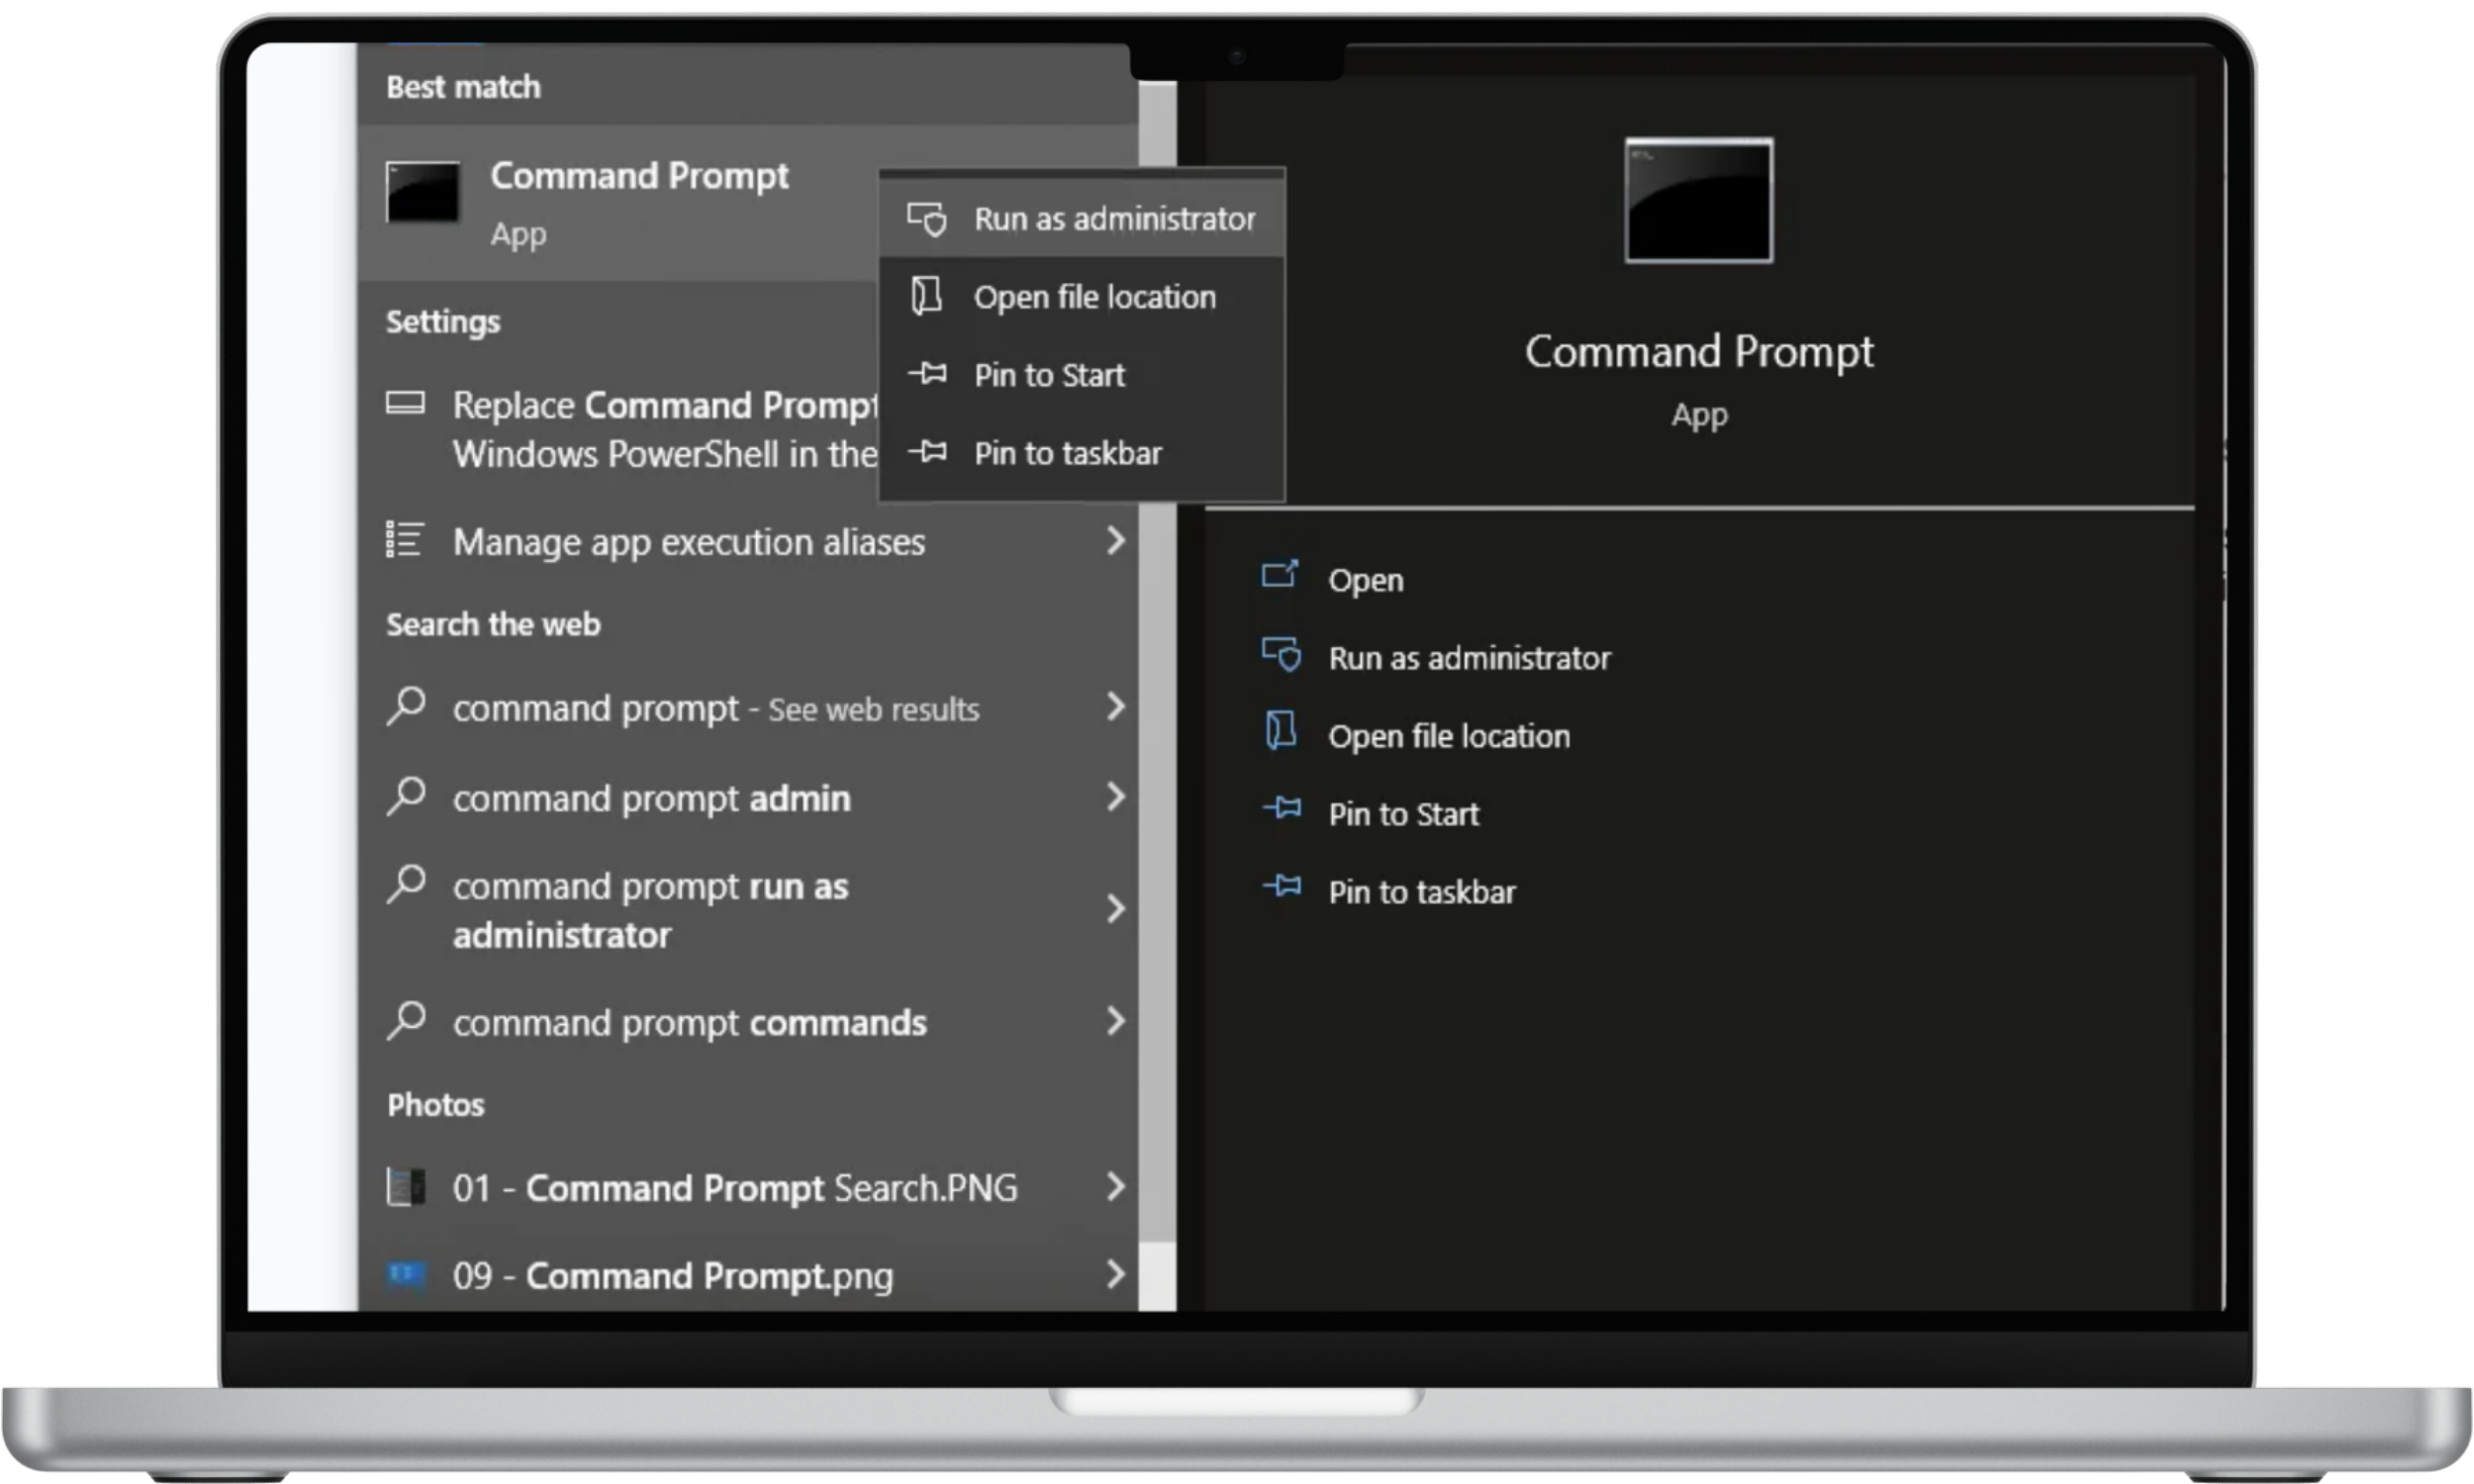The width and height of the screenshot is (2474, 1484).
Task: Click Run as administrator in the right details pane
Action: (x=1469, y=658)
